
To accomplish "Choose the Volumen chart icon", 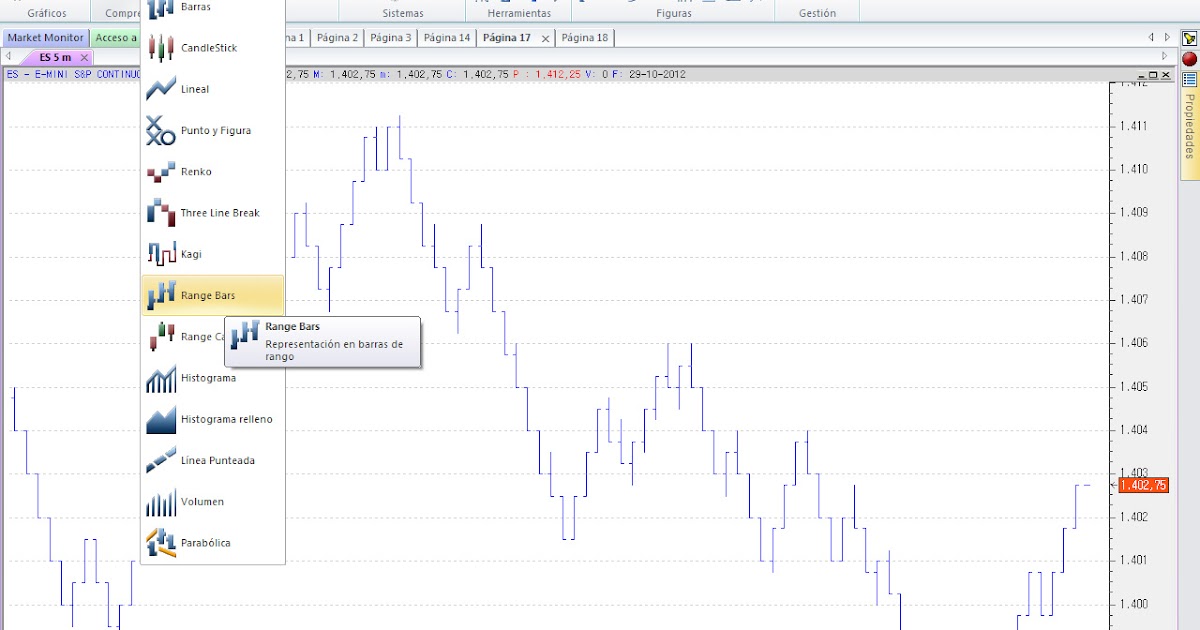I will click(x=161, y=502).
